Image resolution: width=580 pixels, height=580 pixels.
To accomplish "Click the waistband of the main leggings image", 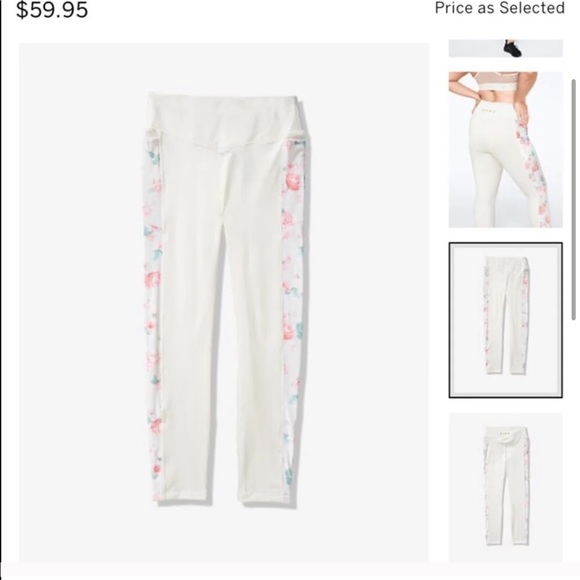I will pyautogui.click(x=226, y=120).
